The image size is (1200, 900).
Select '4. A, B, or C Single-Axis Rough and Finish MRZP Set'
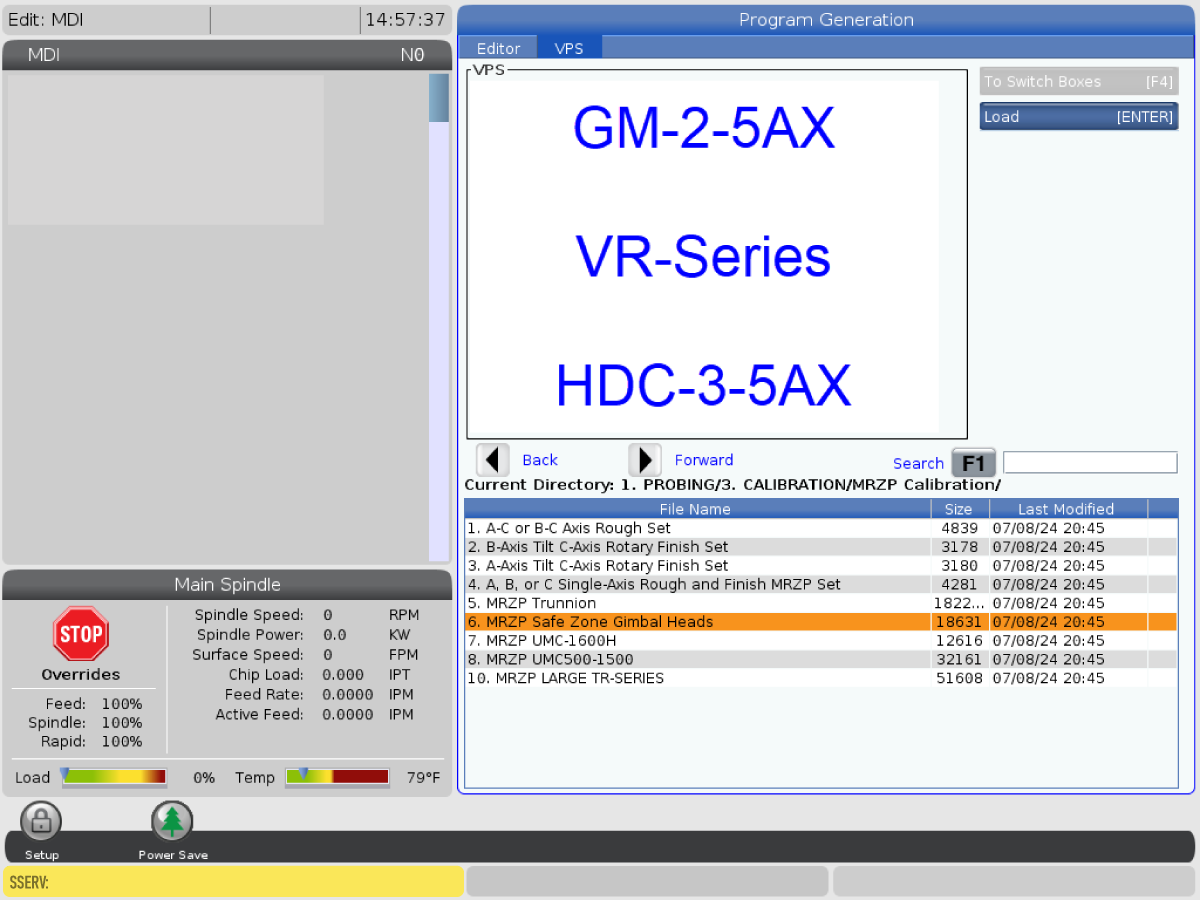821,584
